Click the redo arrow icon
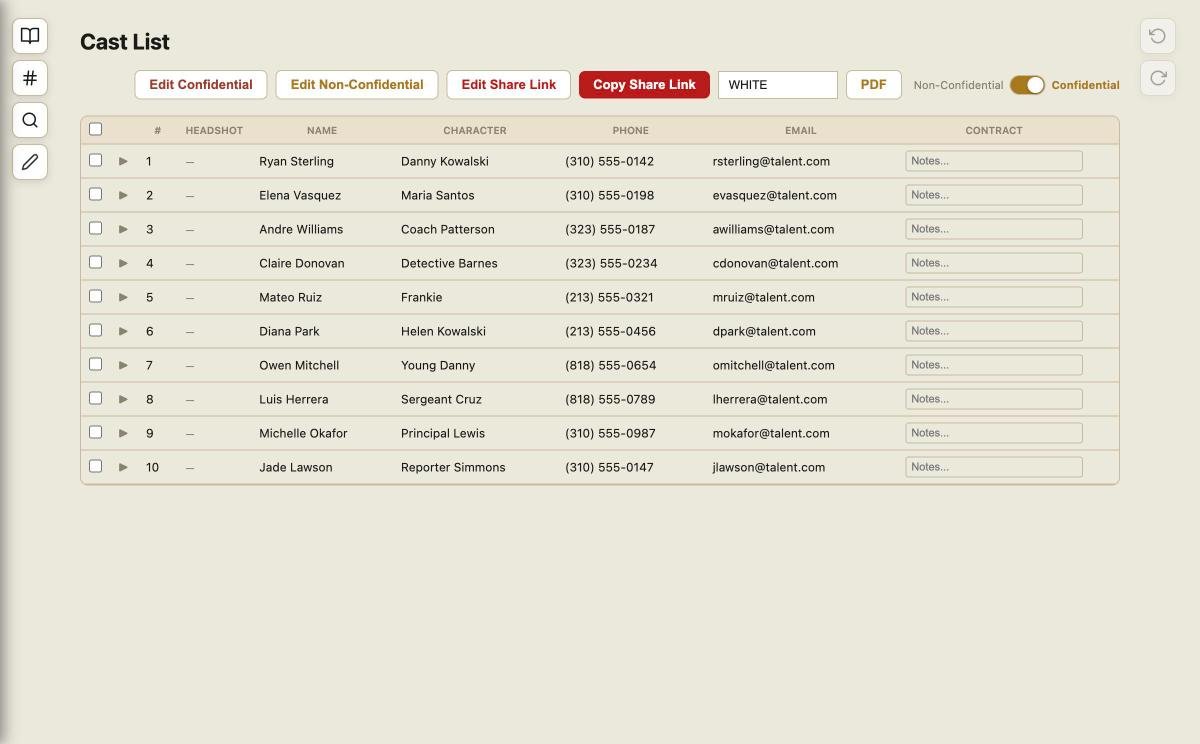The height and width of the screenshot is (744, 1200). click(1158, 78)
